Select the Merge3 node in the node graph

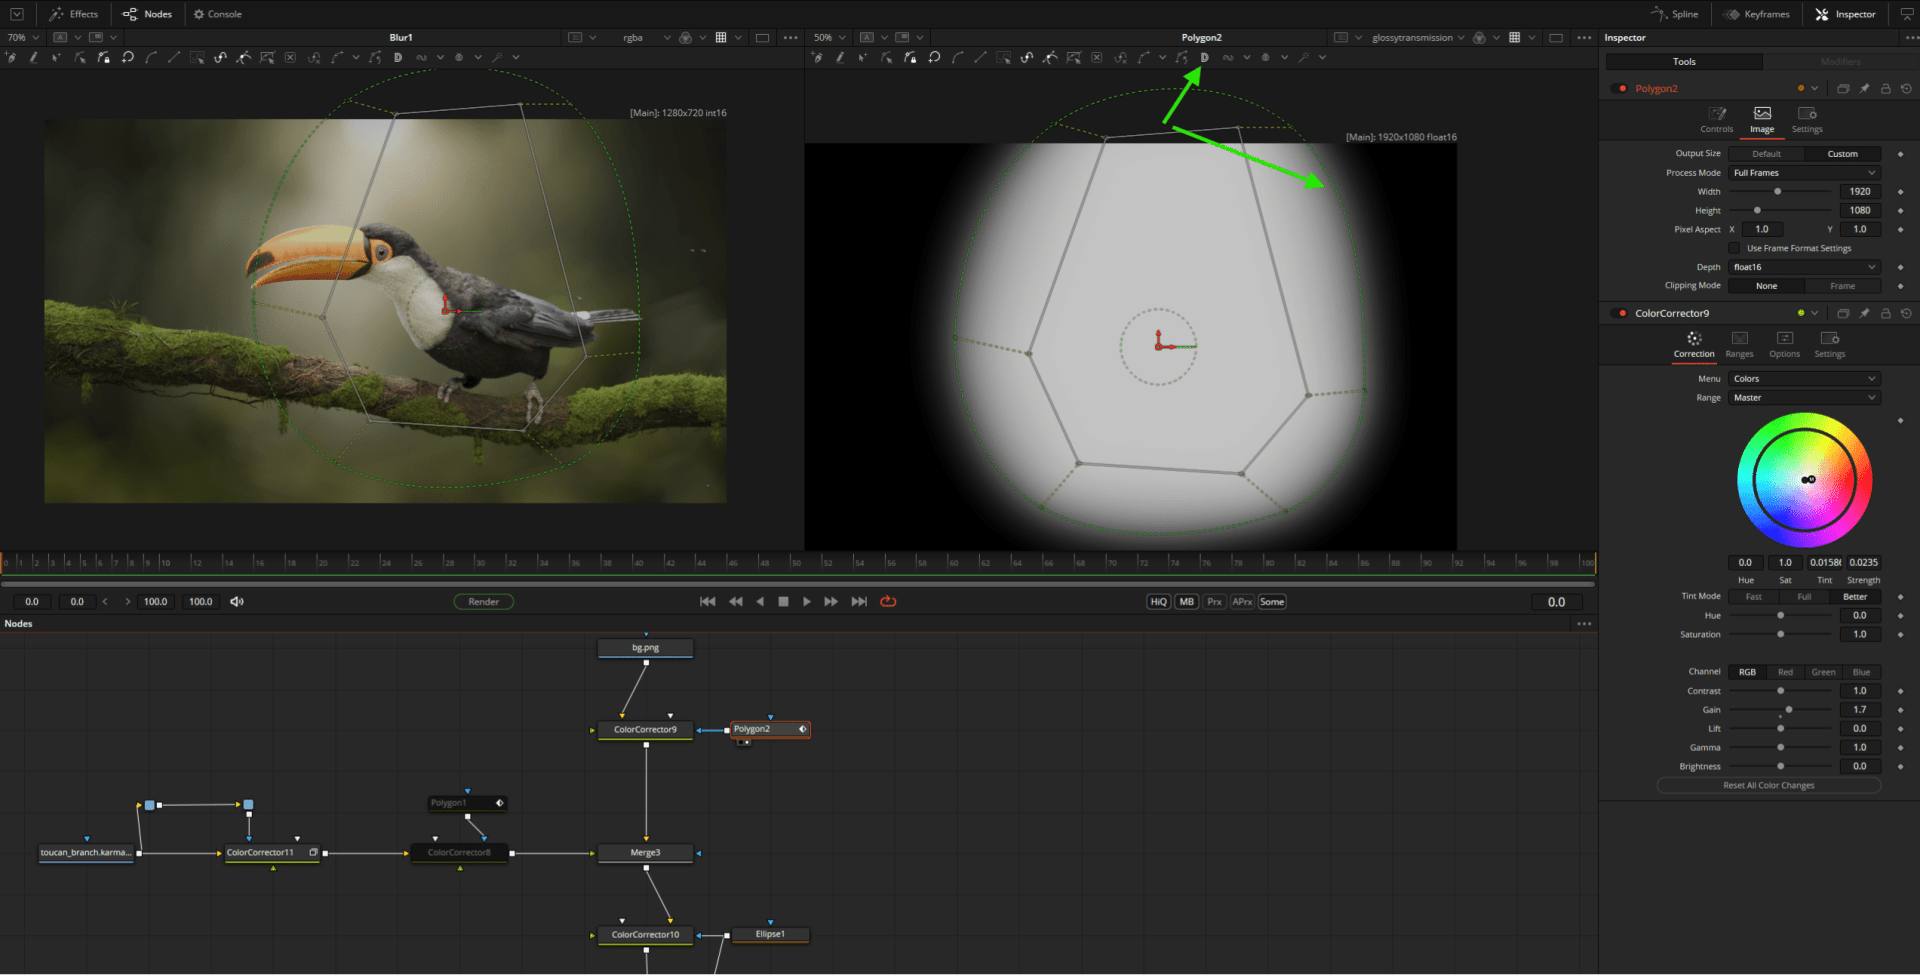(x=645, y=853)
